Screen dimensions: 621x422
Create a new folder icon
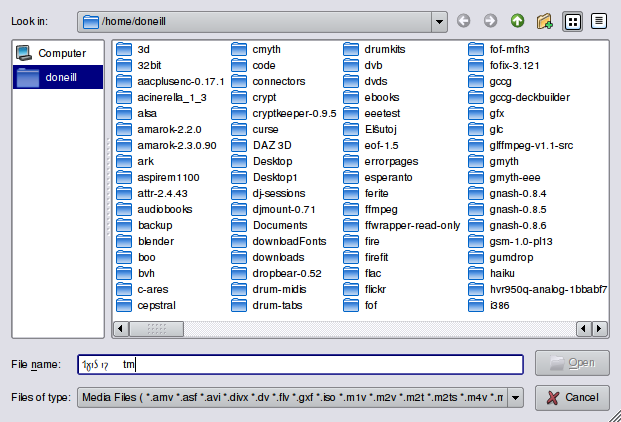pyautogui.click(x=545, y=20)
